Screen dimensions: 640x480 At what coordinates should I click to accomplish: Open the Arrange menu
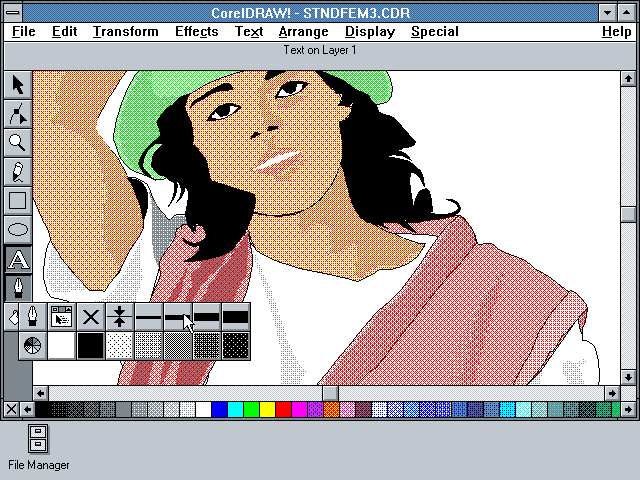click(303, 31)
